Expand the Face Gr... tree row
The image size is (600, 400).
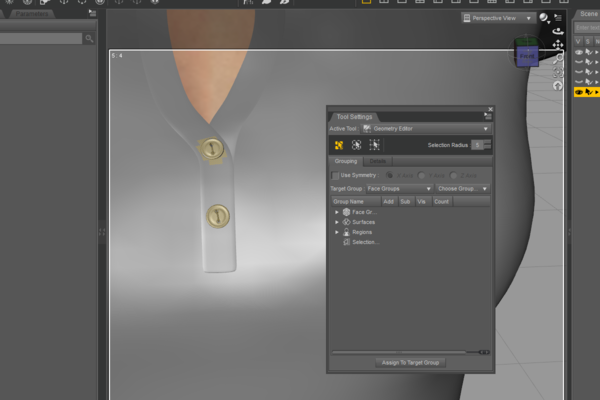(x=337, y=212)
